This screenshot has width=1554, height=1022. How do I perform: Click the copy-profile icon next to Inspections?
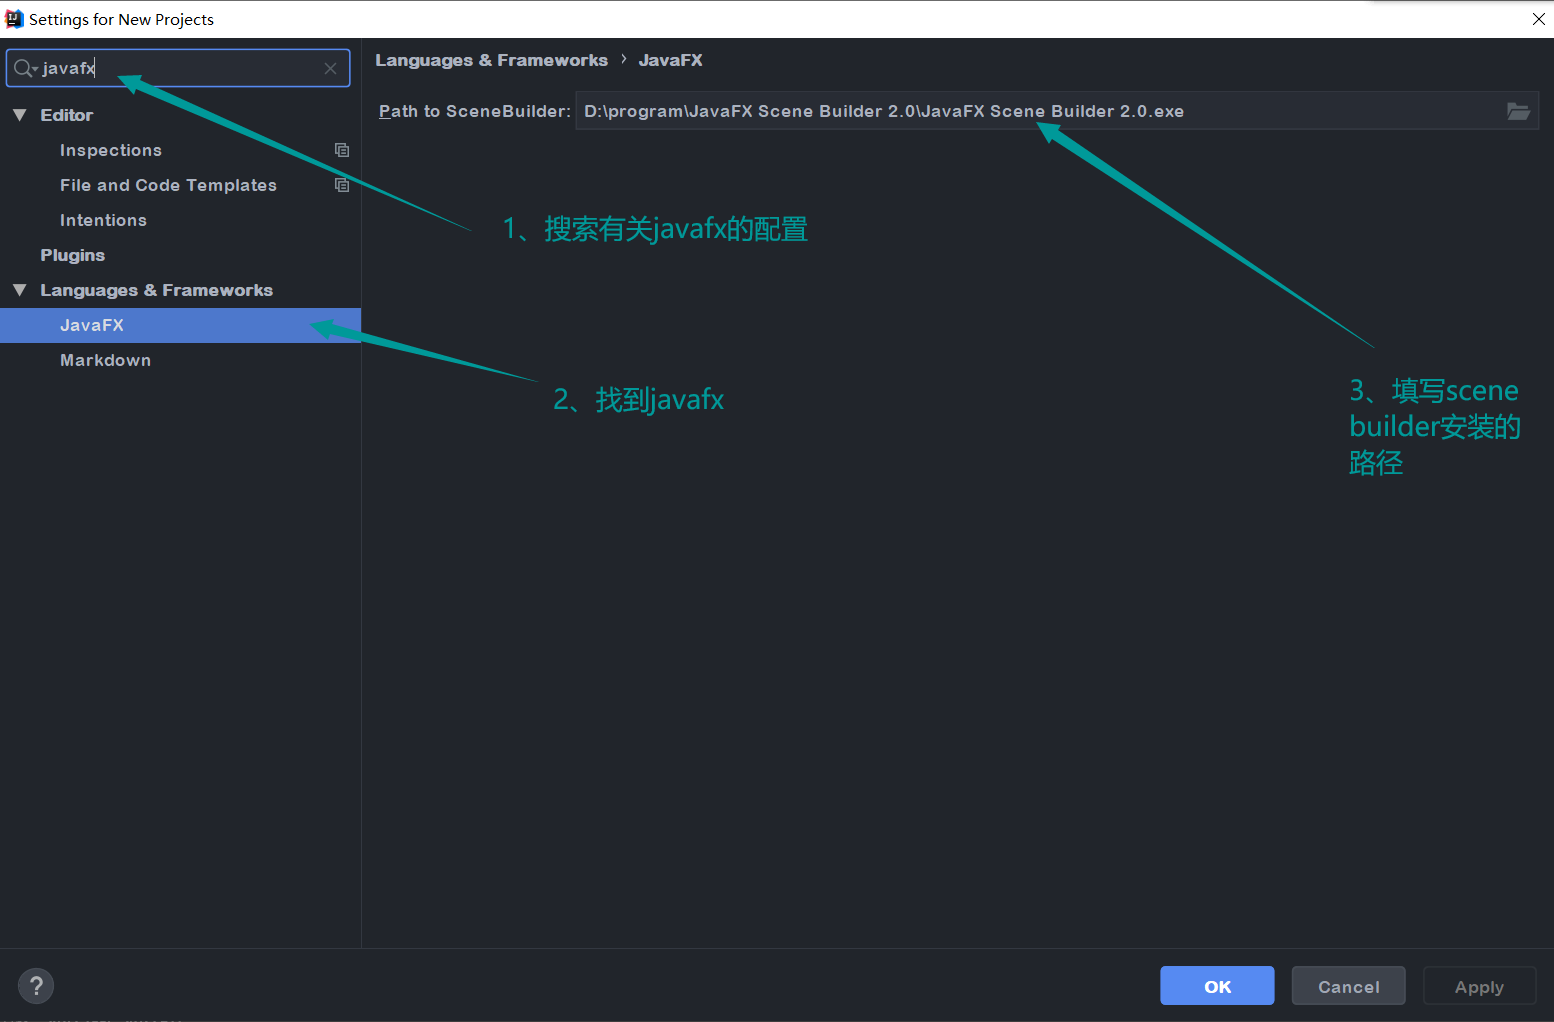point(342,150)
